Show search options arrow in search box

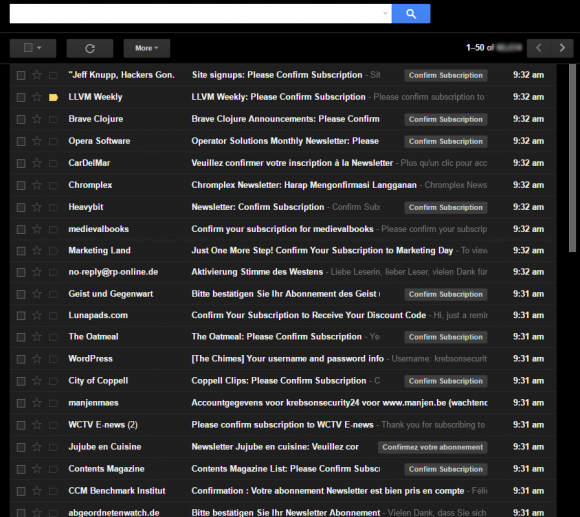pos(385,14)
